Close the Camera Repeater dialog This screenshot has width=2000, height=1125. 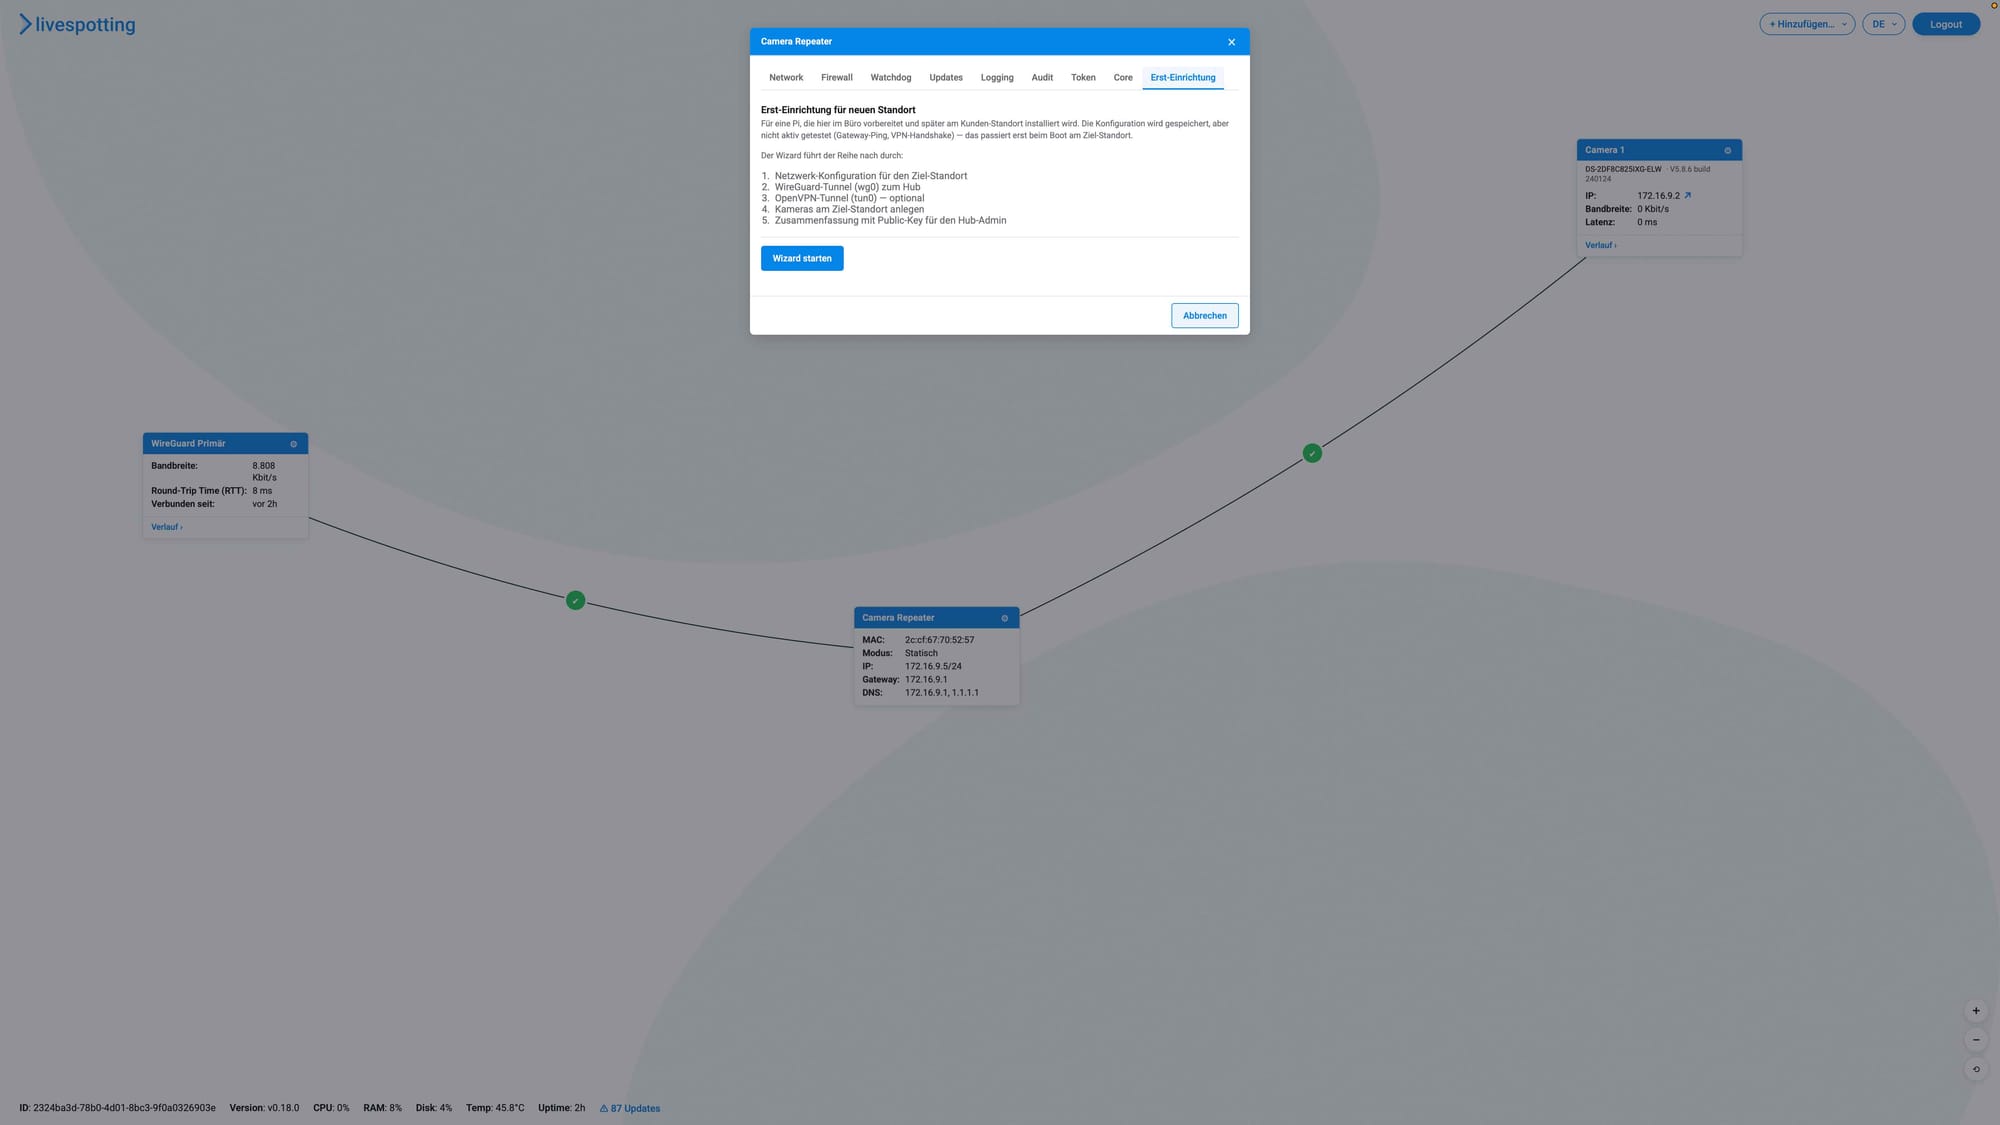1231,42
